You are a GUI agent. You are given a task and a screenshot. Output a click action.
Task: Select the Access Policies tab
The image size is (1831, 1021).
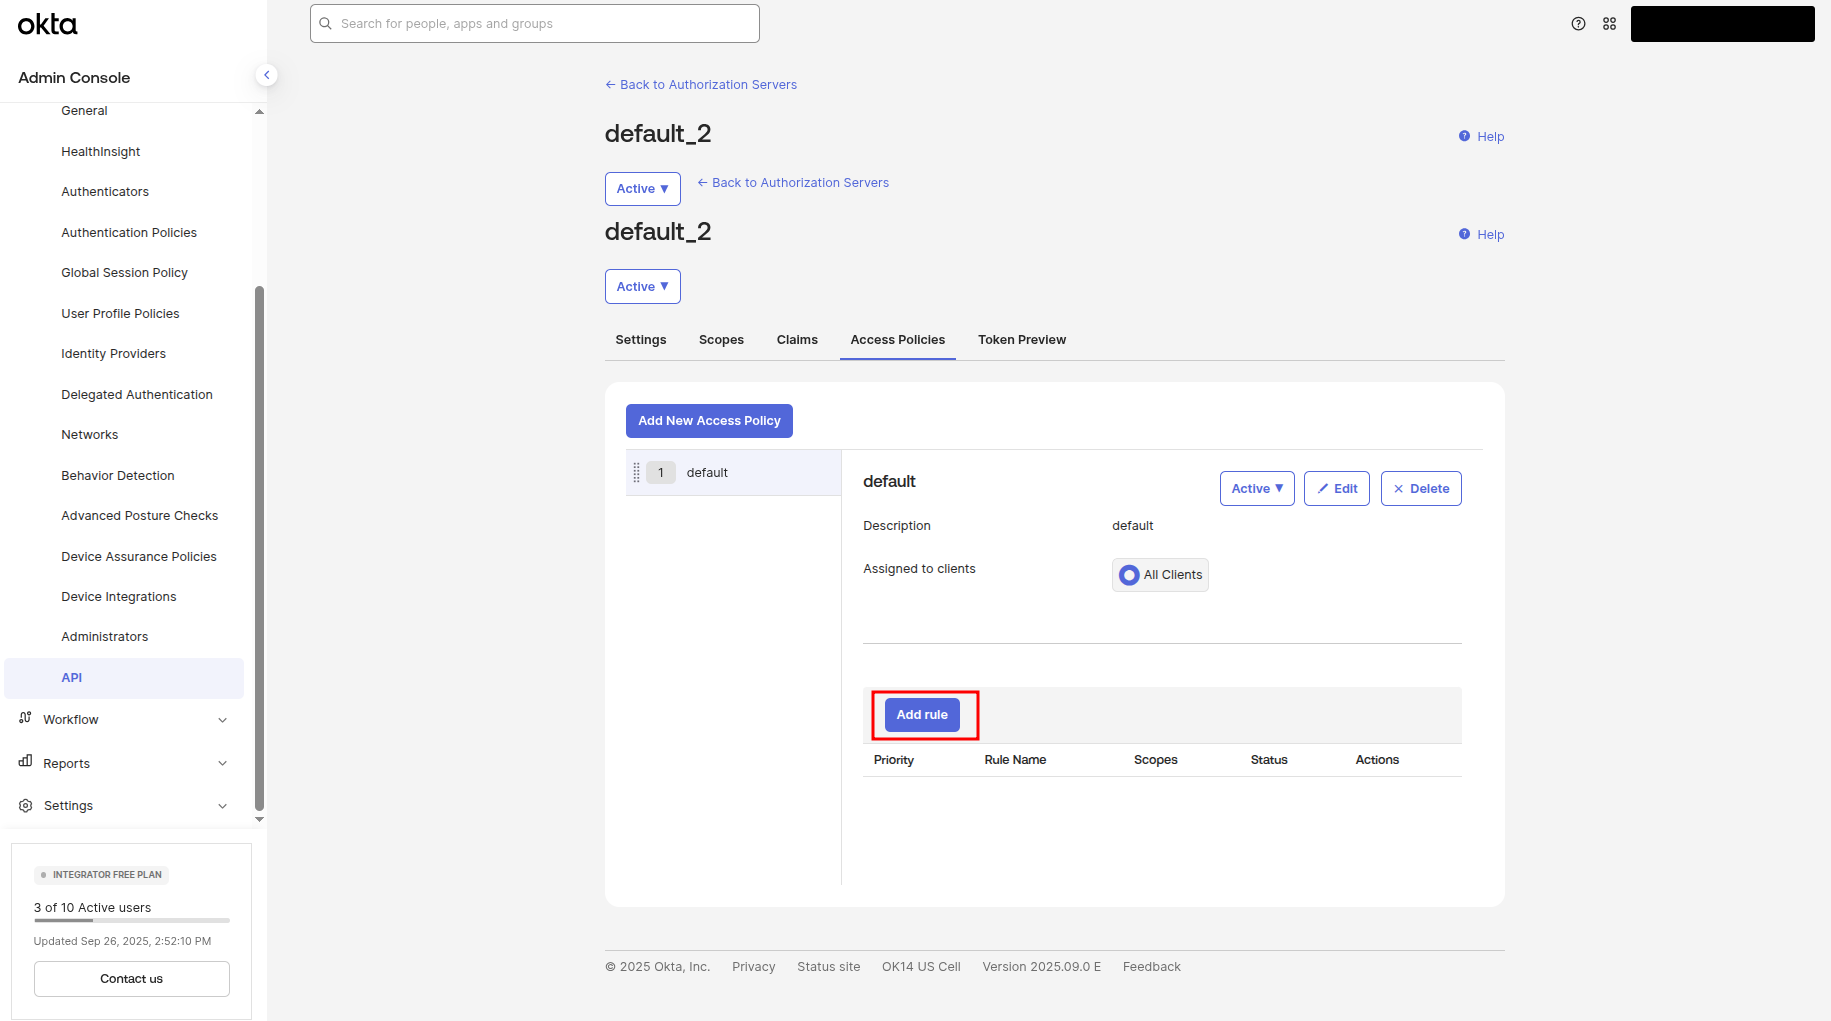898,340
